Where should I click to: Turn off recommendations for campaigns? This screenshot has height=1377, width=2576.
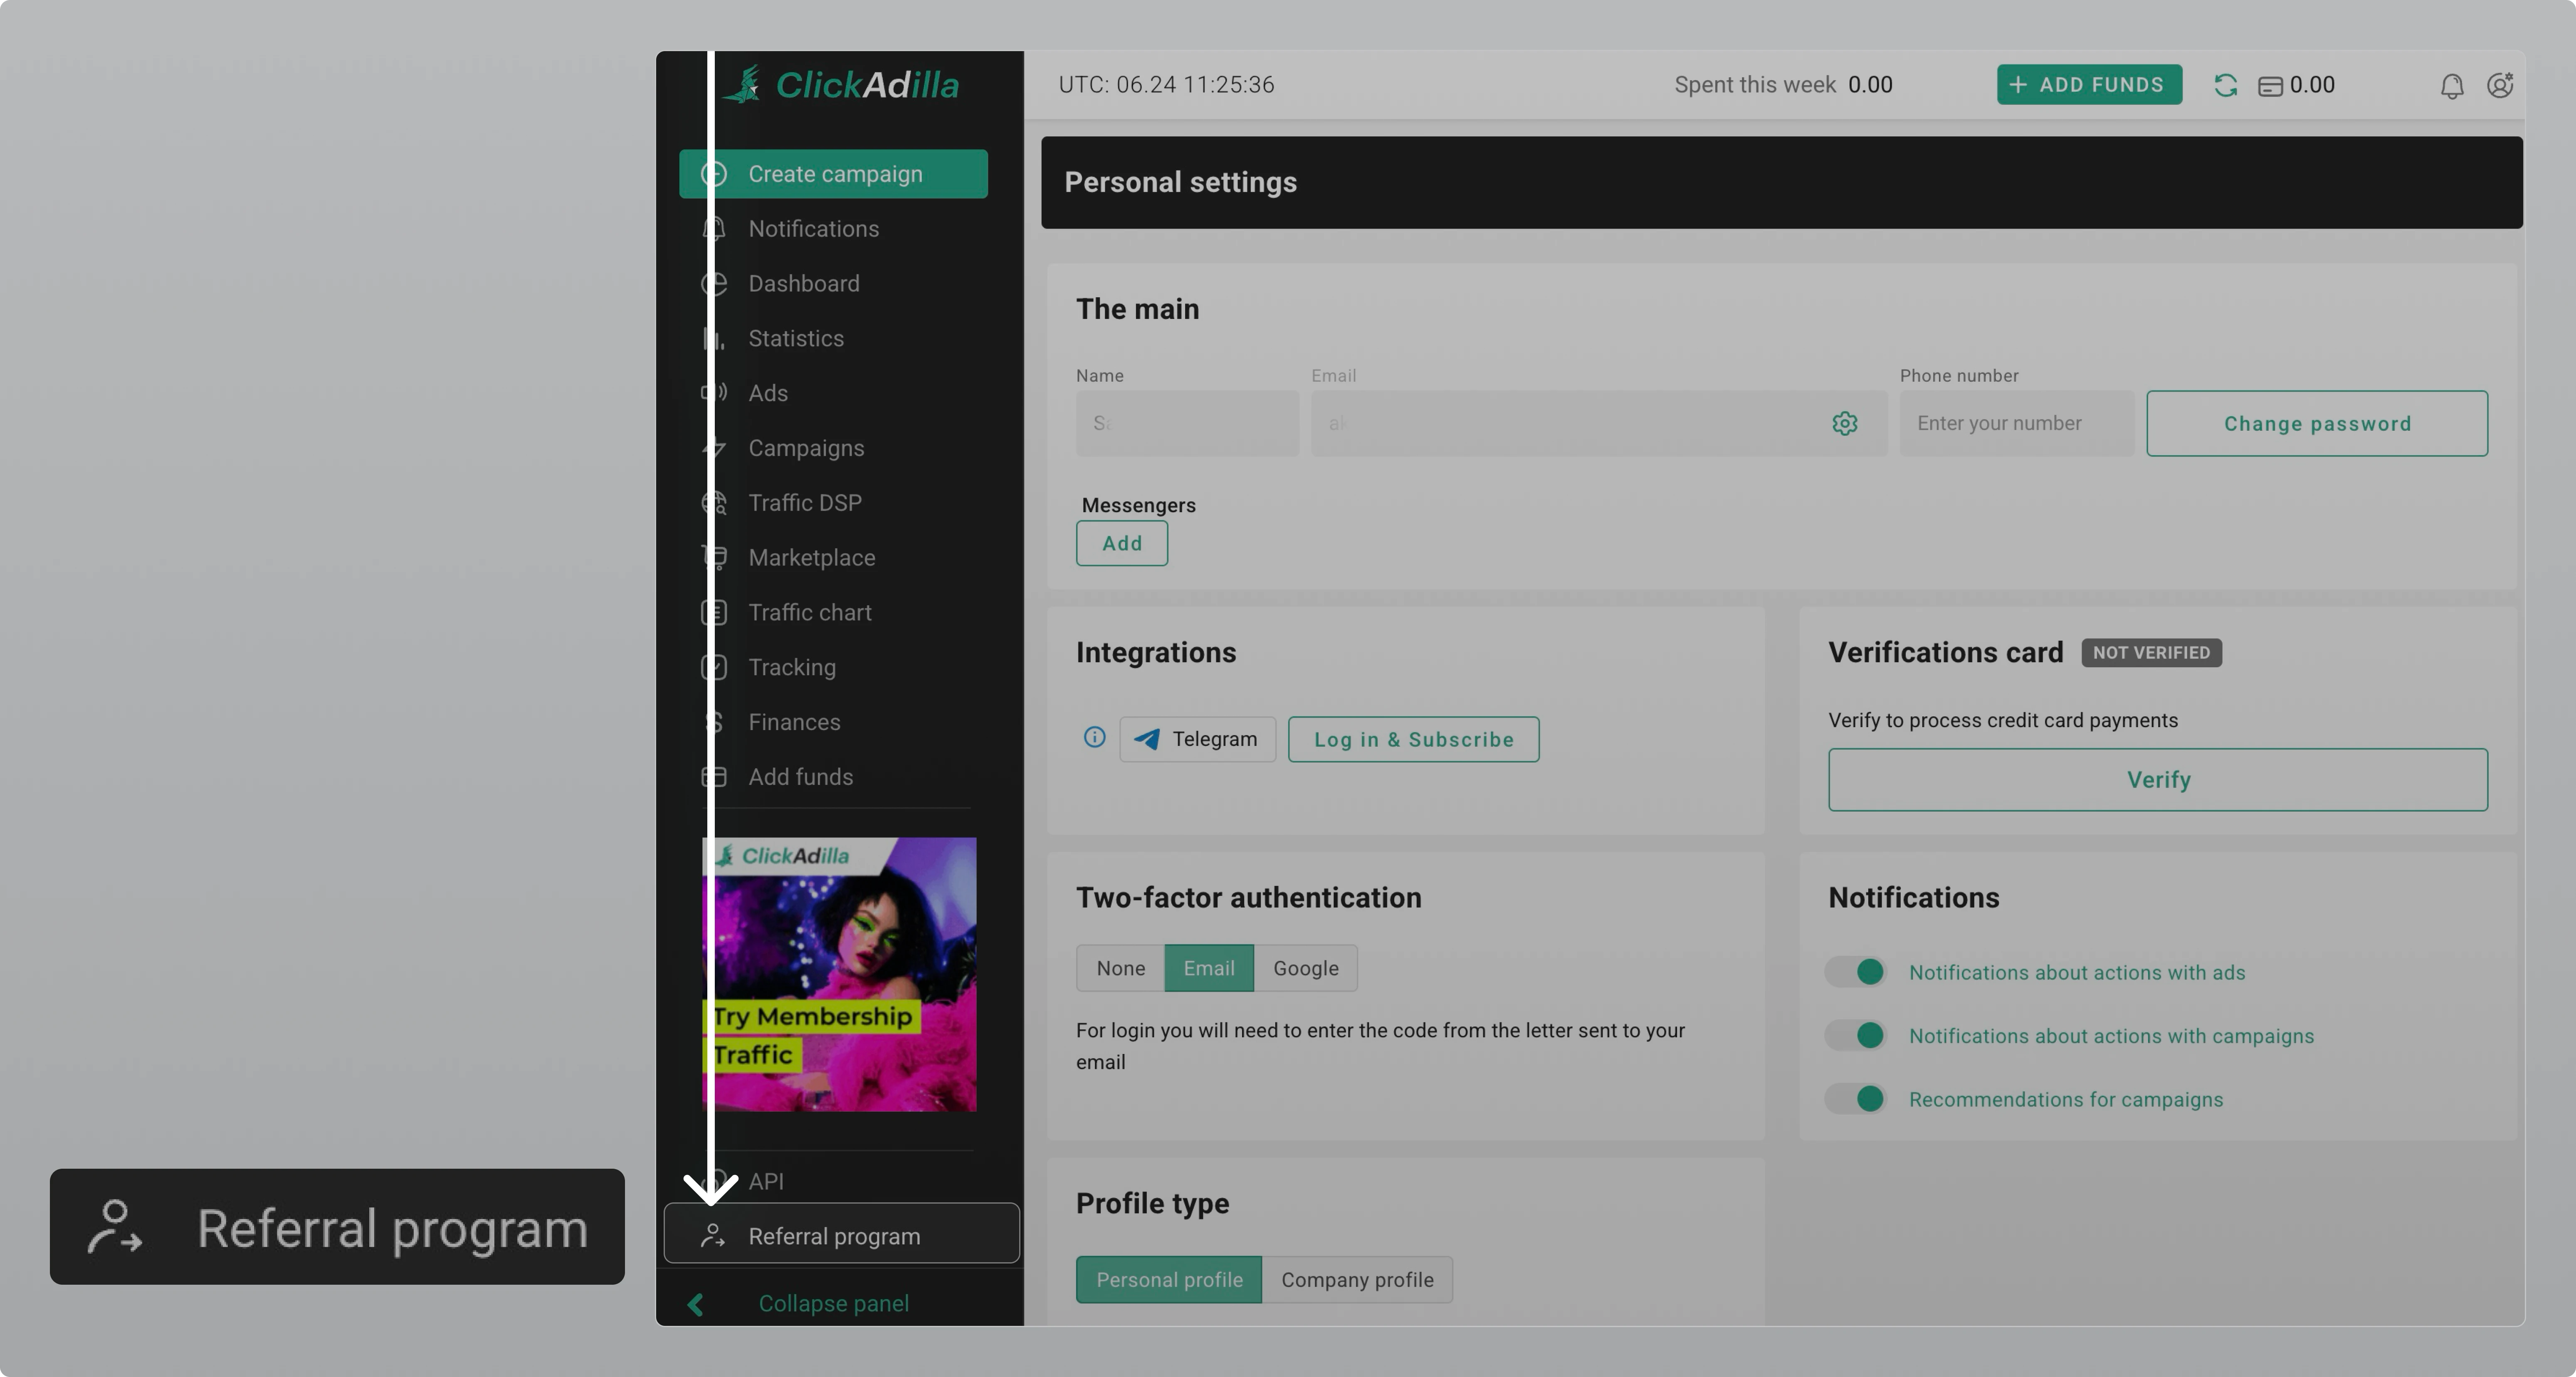click(1855, 1099)
